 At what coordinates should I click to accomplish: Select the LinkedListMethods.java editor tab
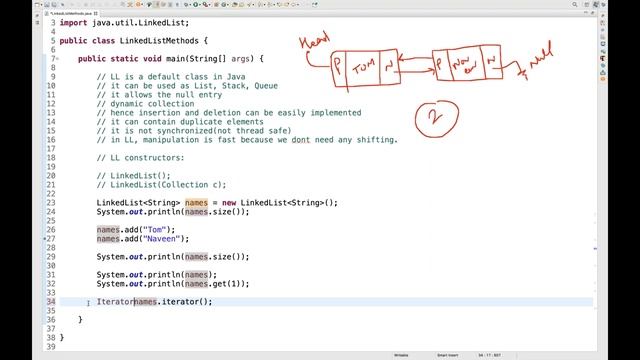click(71, 13)
